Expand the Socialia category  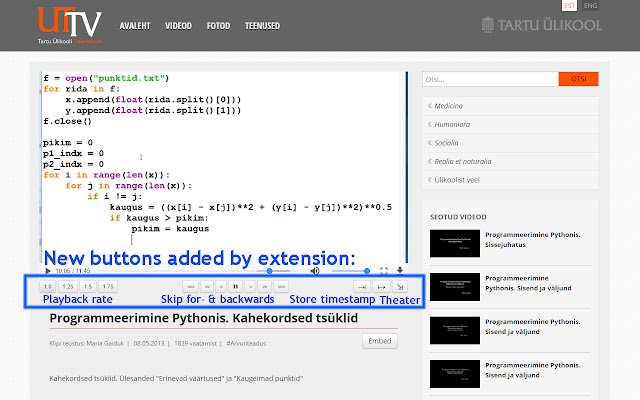pyautogui.click(x=510, y=143)
